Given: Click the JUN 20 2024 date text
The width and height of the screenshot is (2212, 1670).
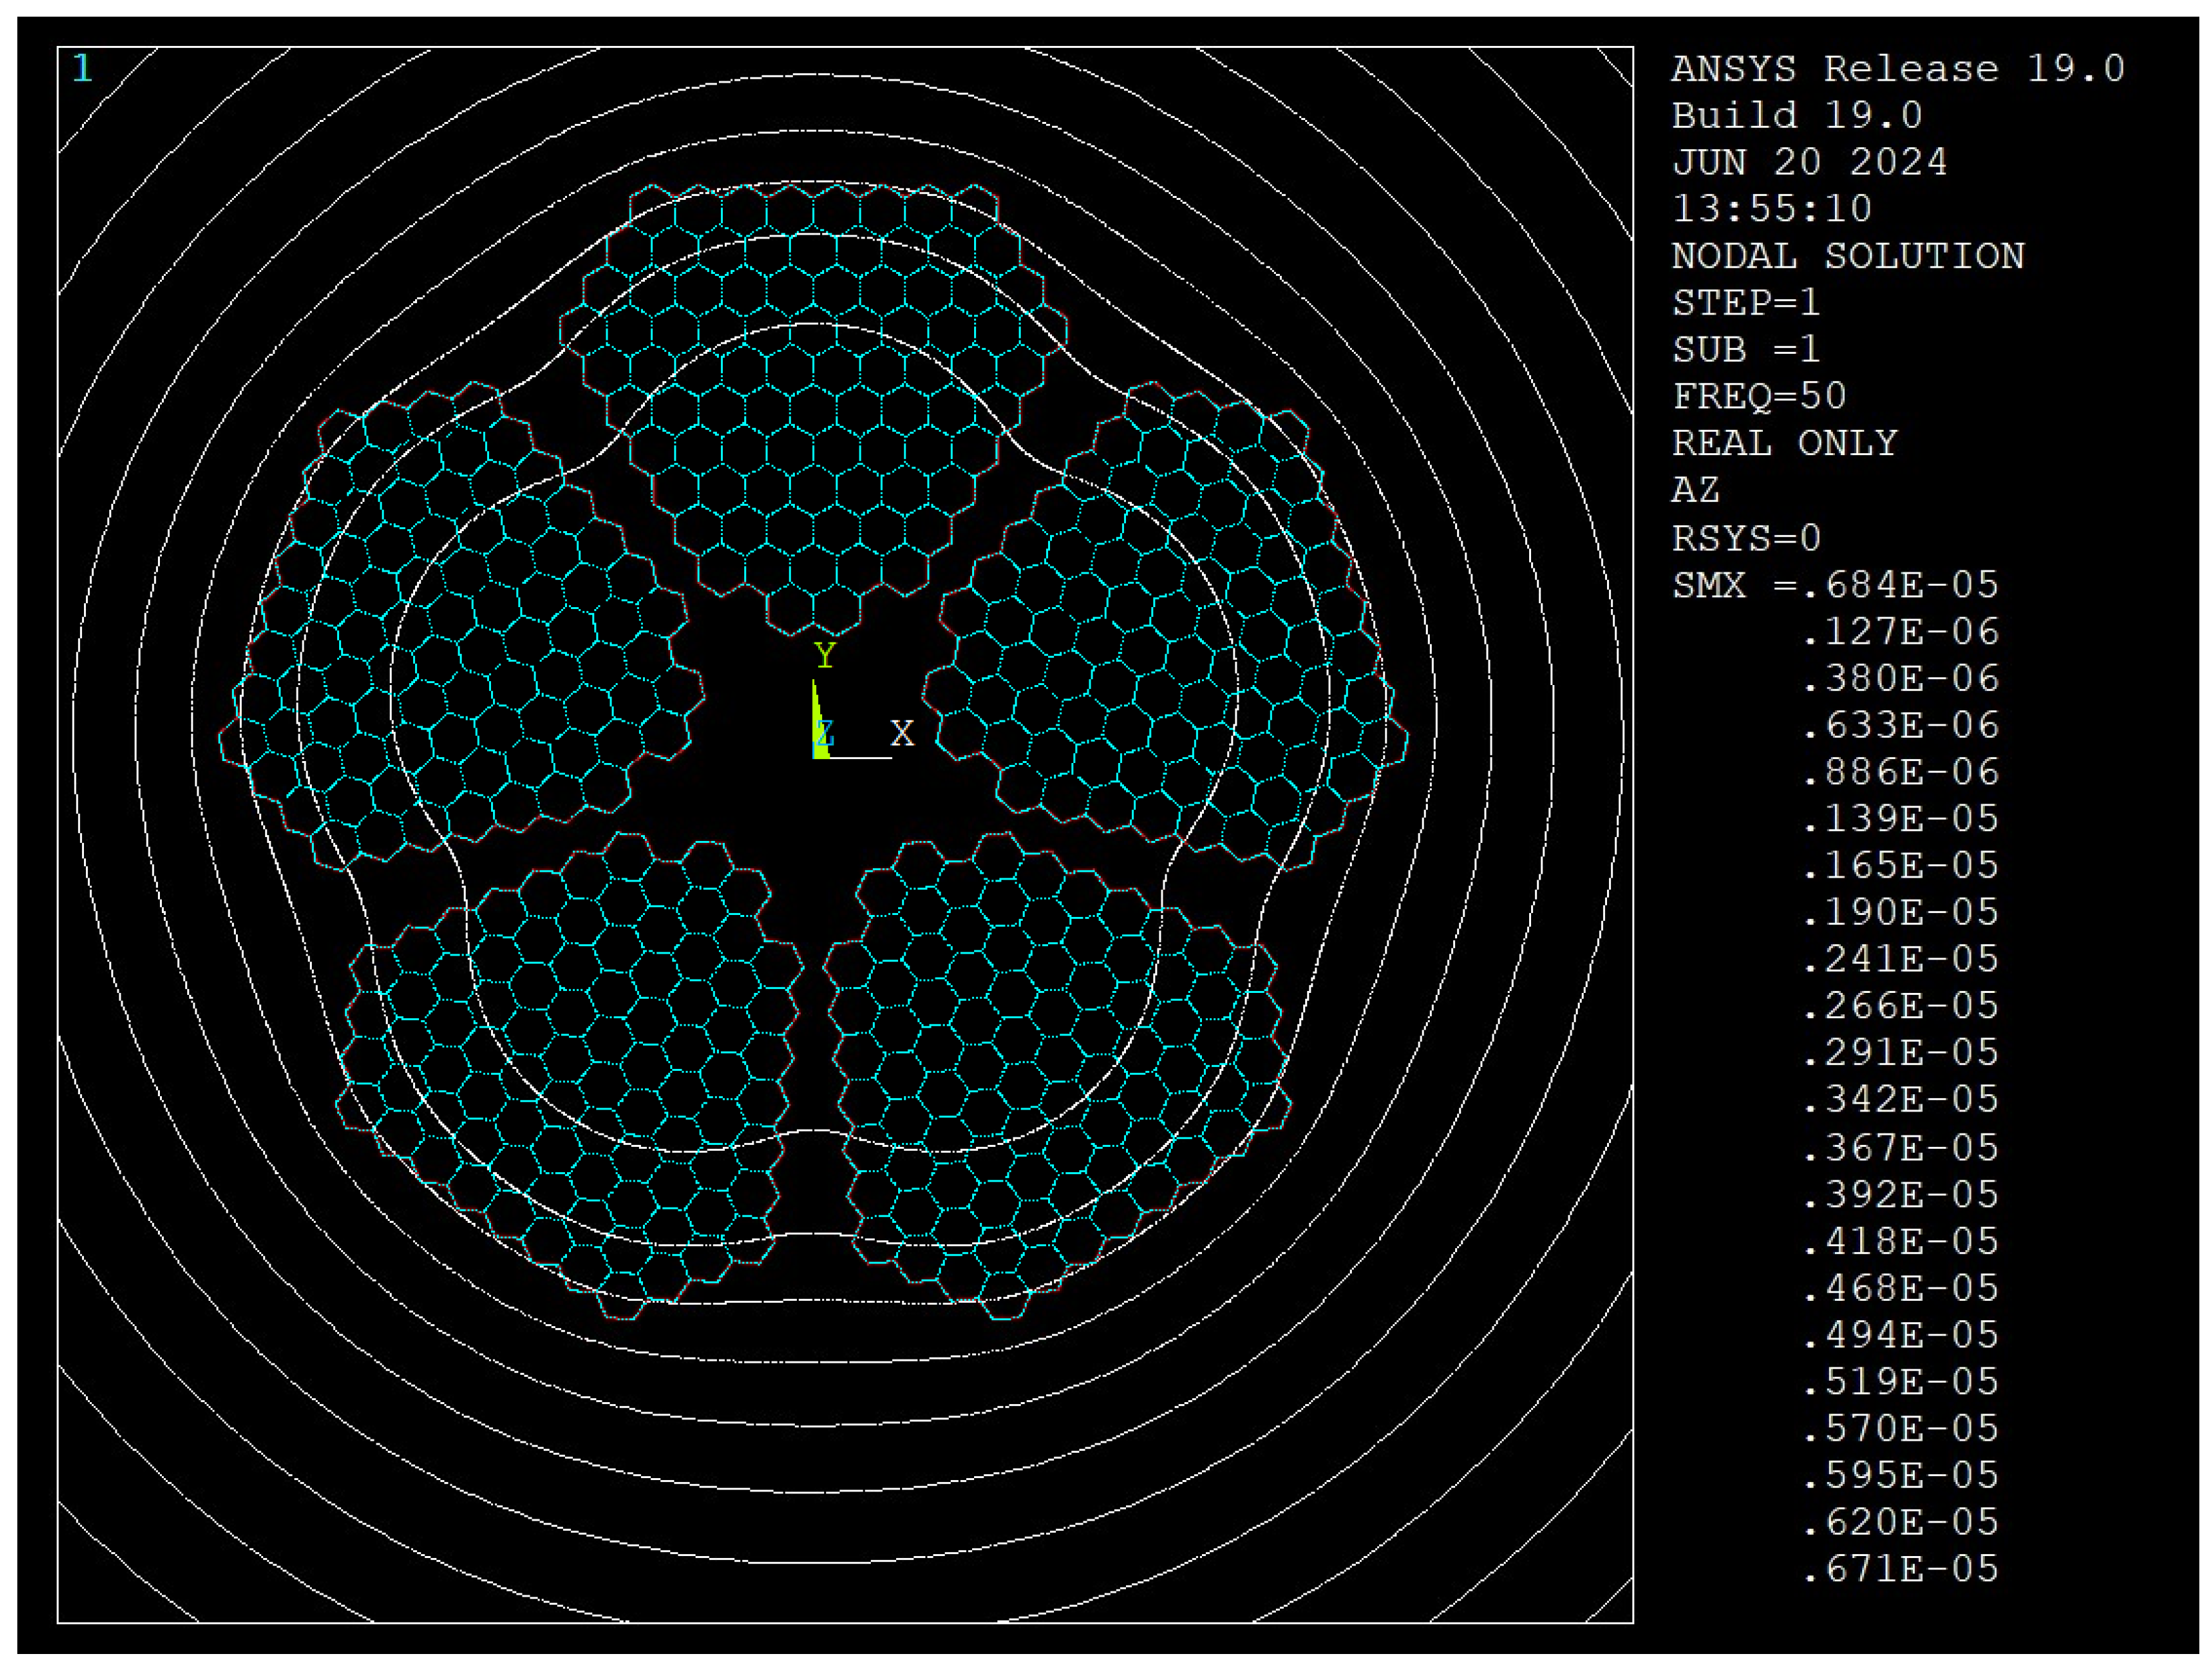Looking at the screenshot, I should pyautogui.click(x=1809, y=162).
